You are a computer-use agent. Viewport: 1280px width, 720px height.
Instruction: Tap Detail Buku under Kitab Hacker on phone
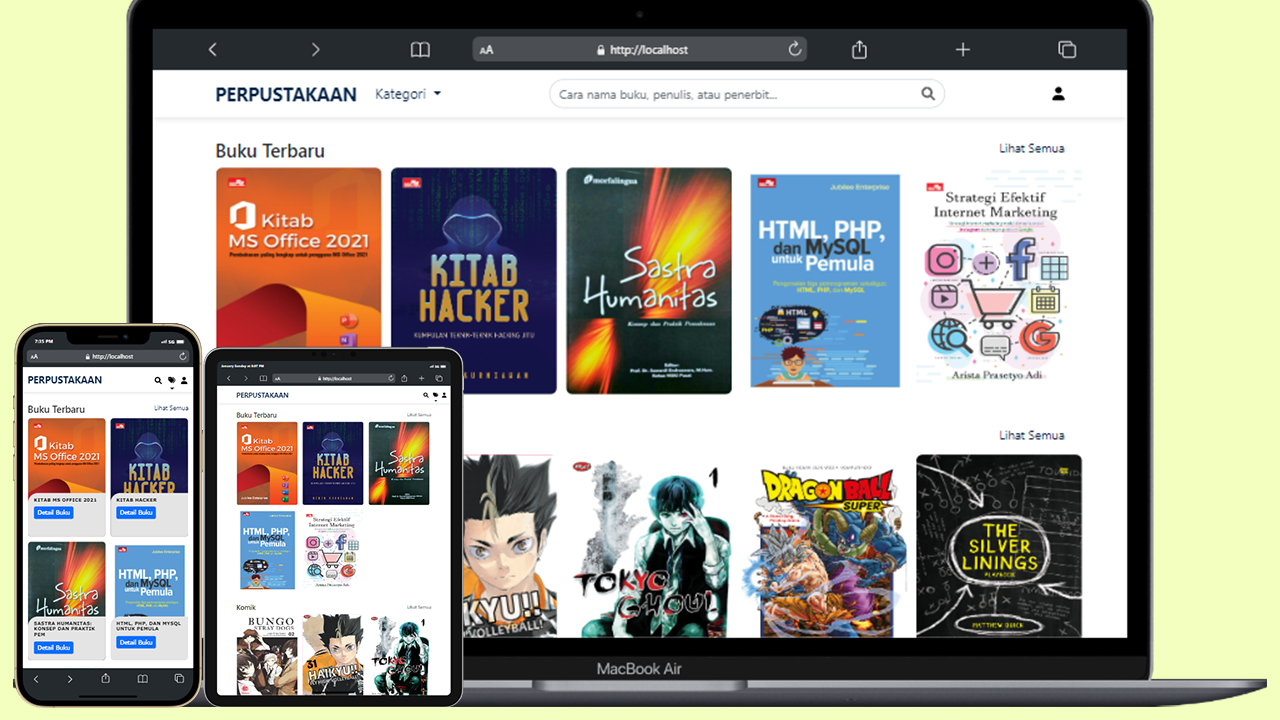click(x=136, y=512)
